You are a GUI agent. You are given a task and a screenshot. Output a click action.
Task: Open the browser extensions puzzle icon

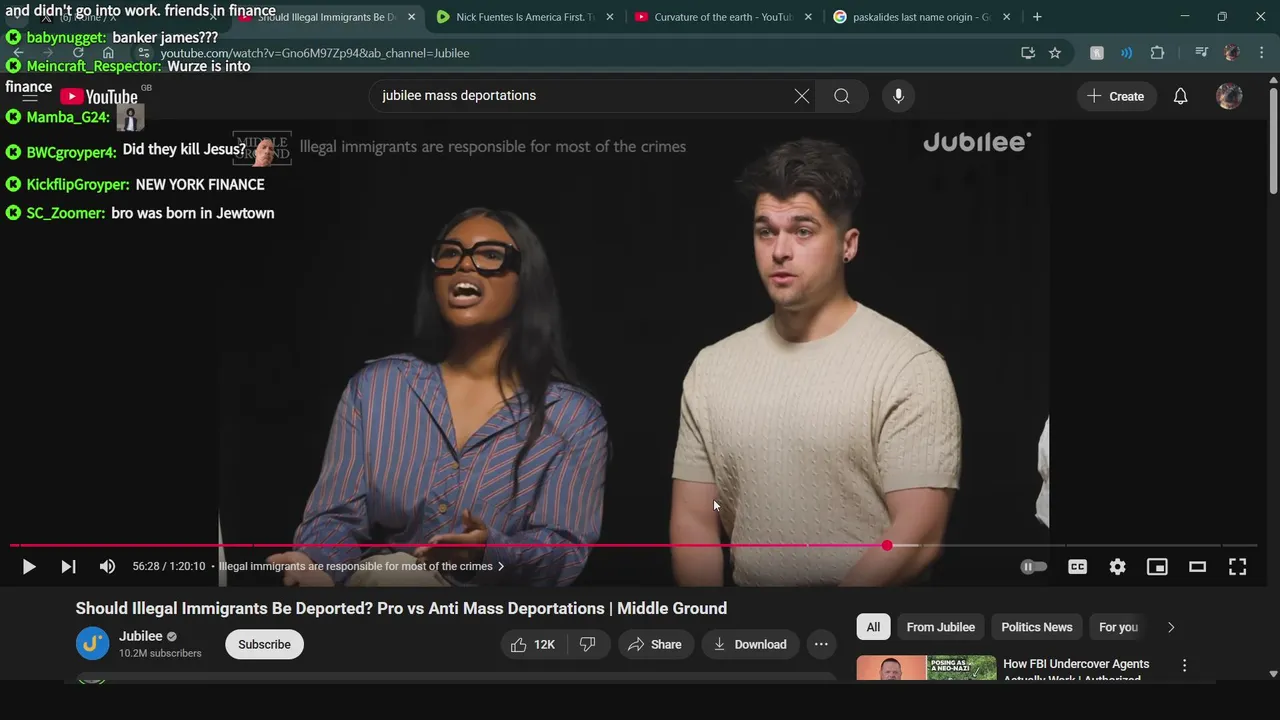1157,53
